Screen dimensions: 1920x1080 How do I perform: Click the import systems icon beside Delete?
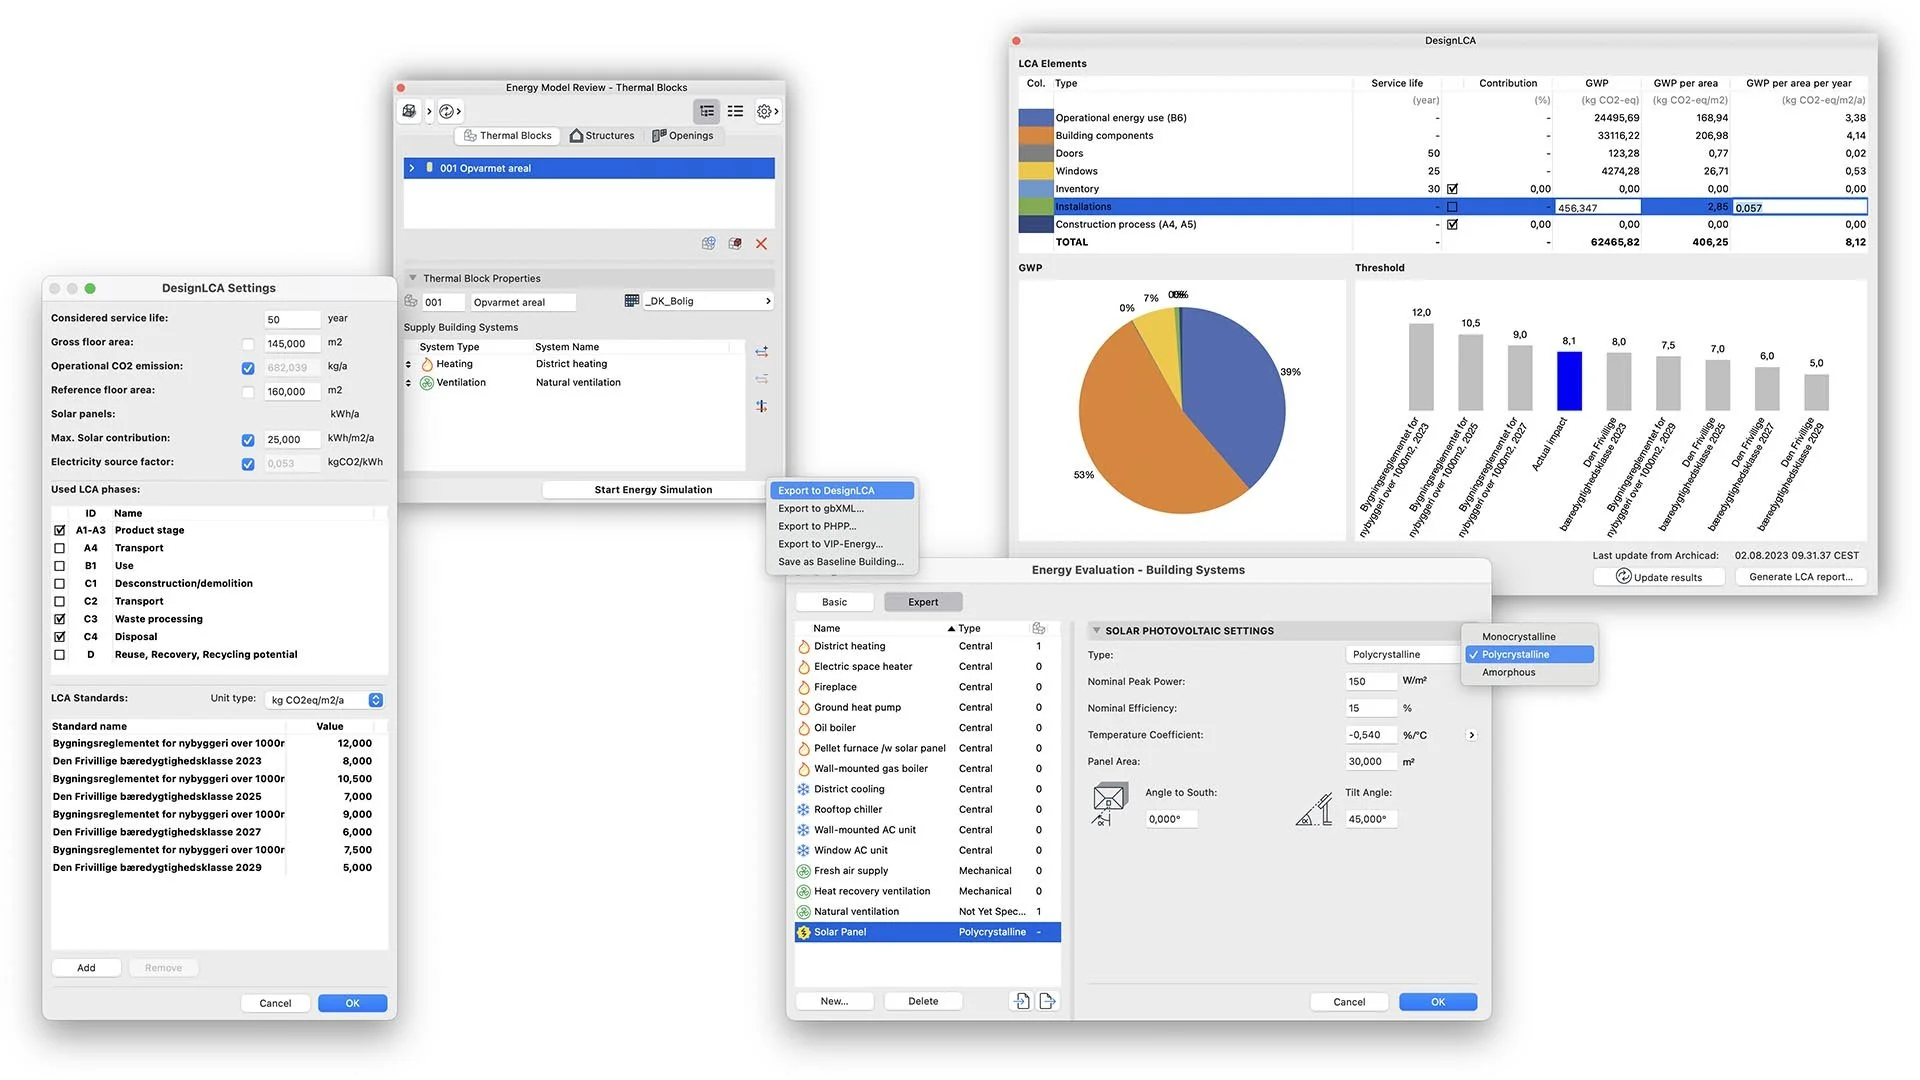(1021, 1001)
